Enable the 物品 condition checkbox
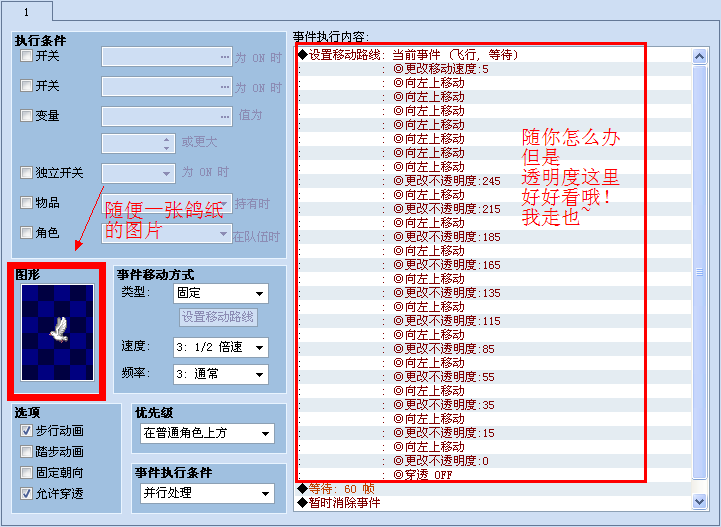 pyautogui.click(x=26, y=202)
